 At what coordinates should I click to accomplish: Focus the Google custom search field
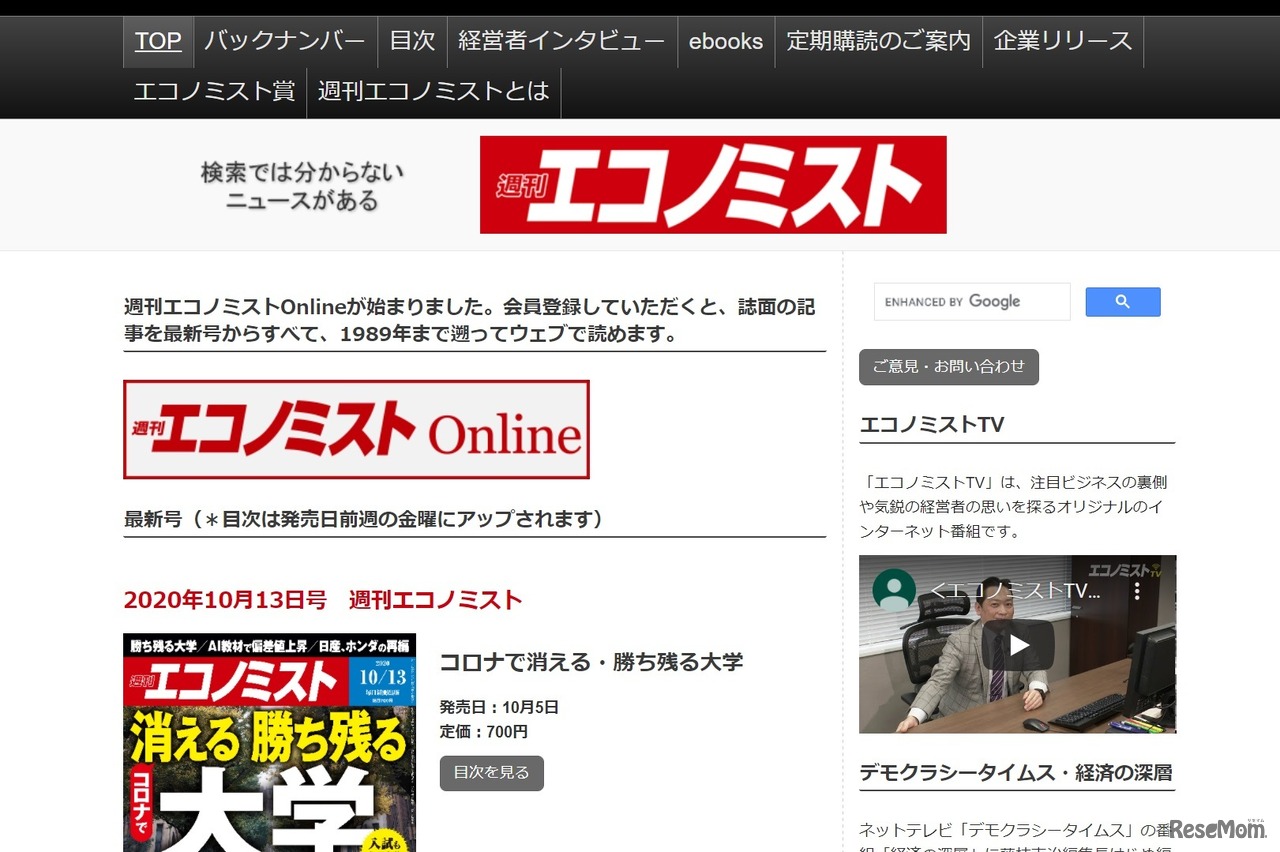[x=972, y=302]
